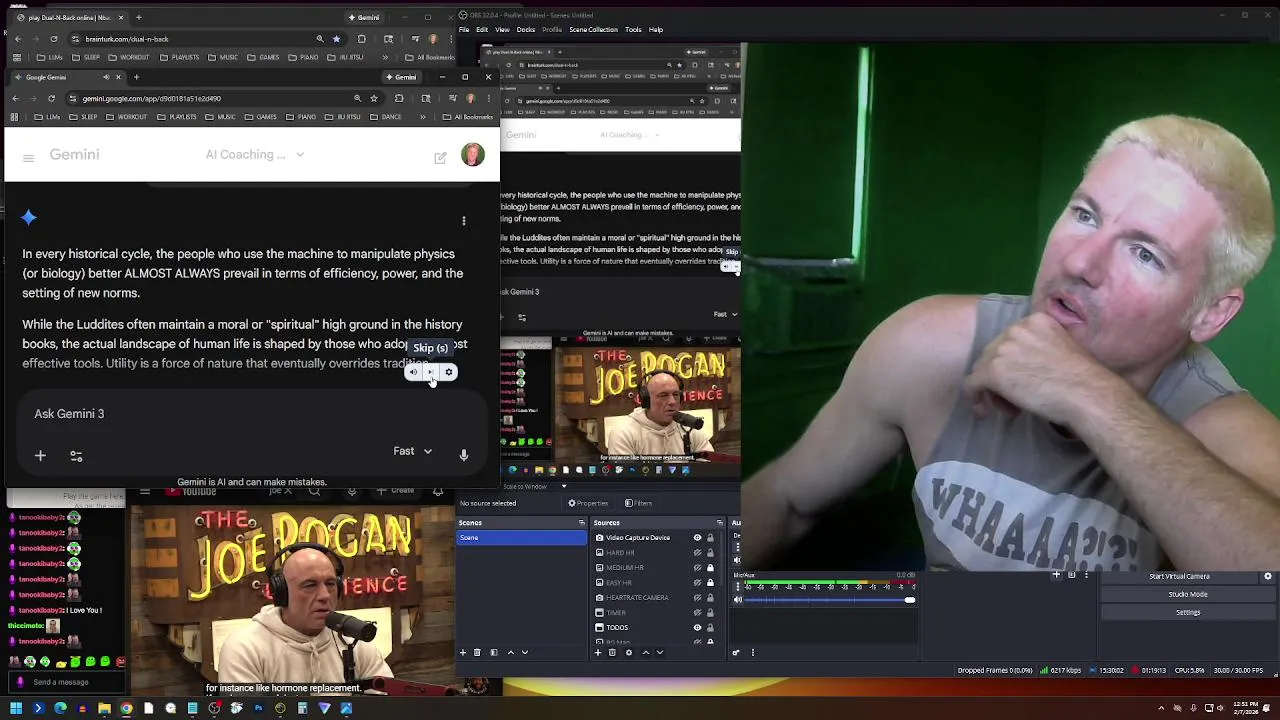Click OBS Settings button
Screen dimensions: 1280x720
point(1188,612)
